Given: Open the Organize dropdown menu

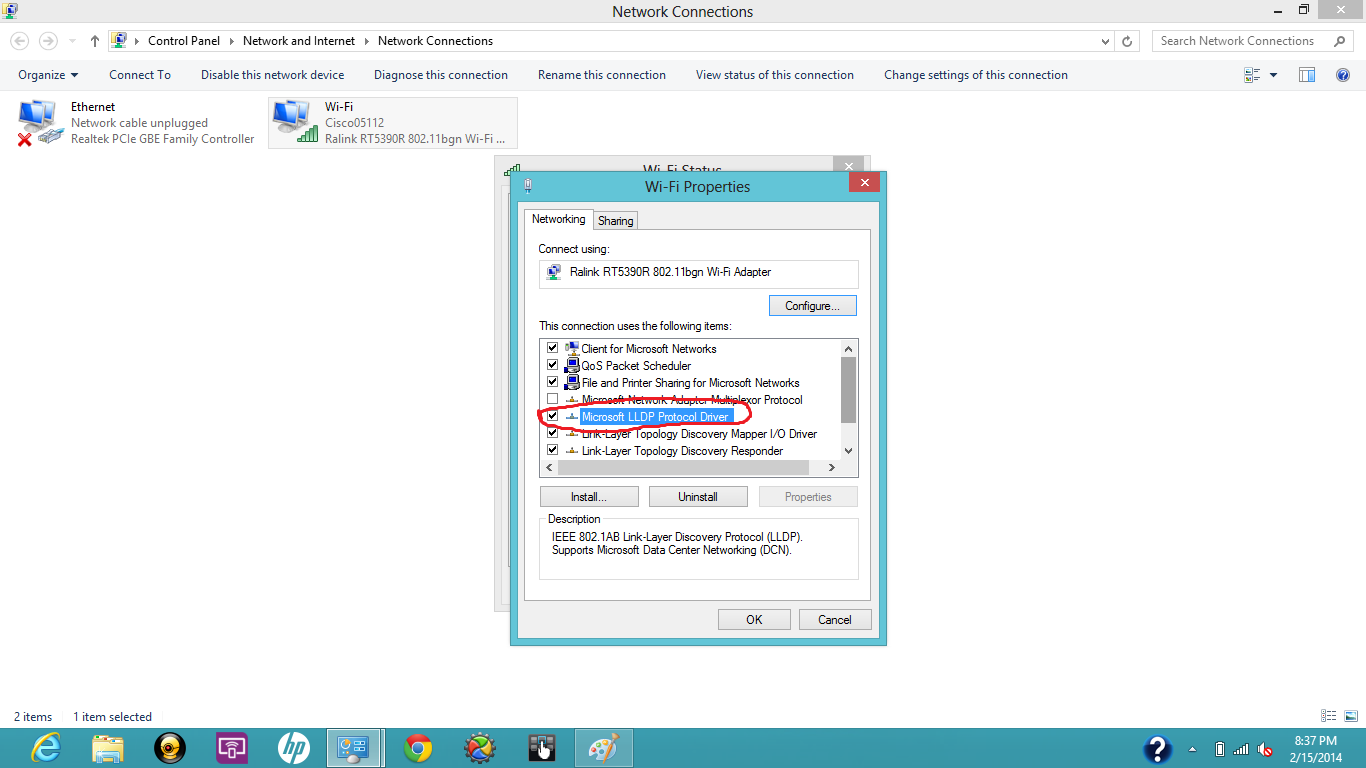Looking at the screenshot, I should tap(48, 75).
